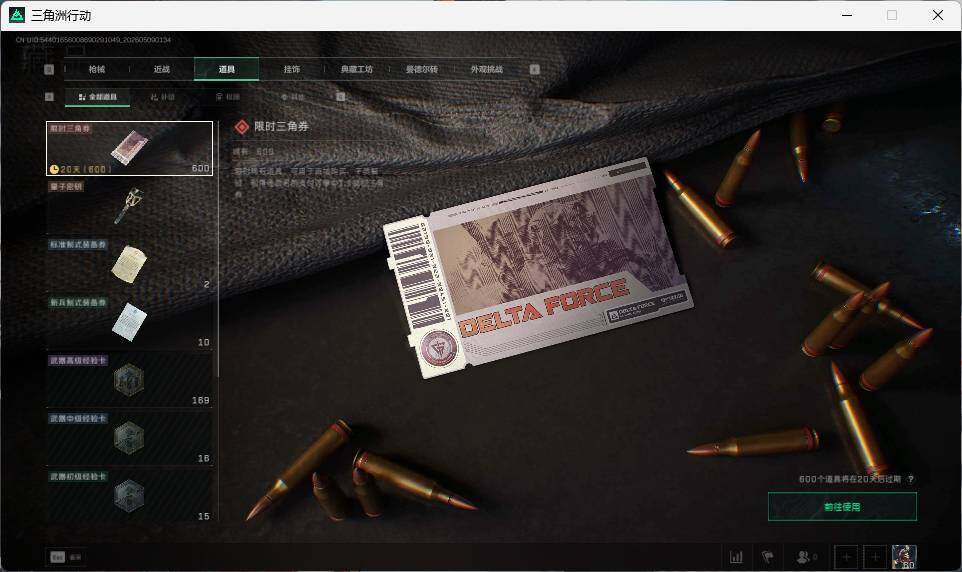Open the friends icon in bottom bar

point(803,557)
